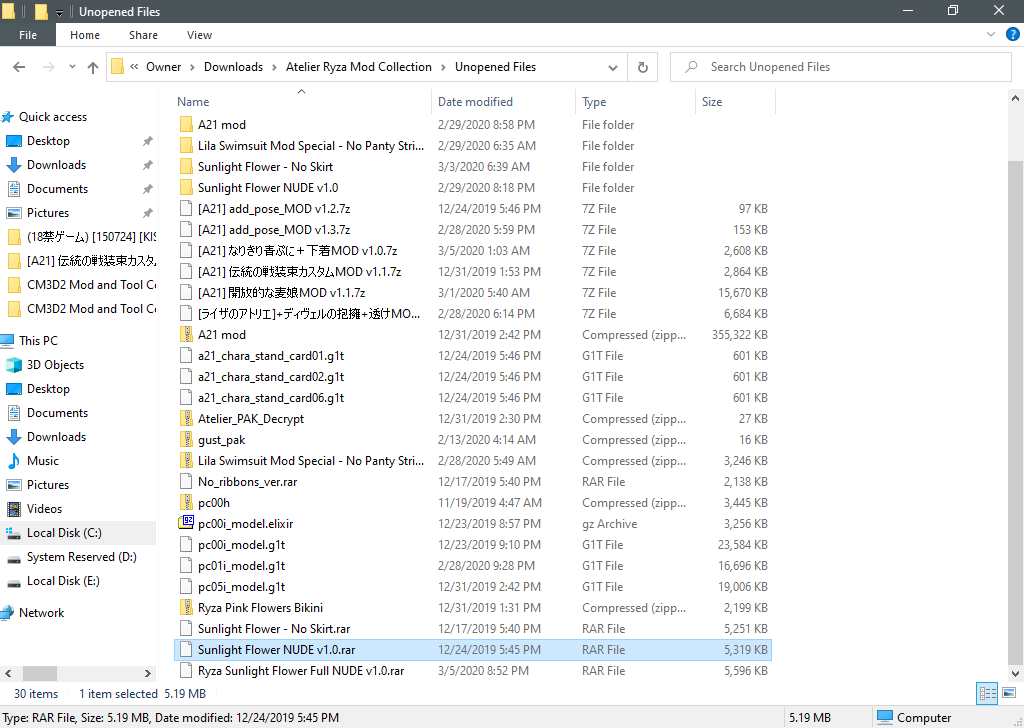Go back to the previous folder
Screen dimensions: 1024x728
click(19, 67)
